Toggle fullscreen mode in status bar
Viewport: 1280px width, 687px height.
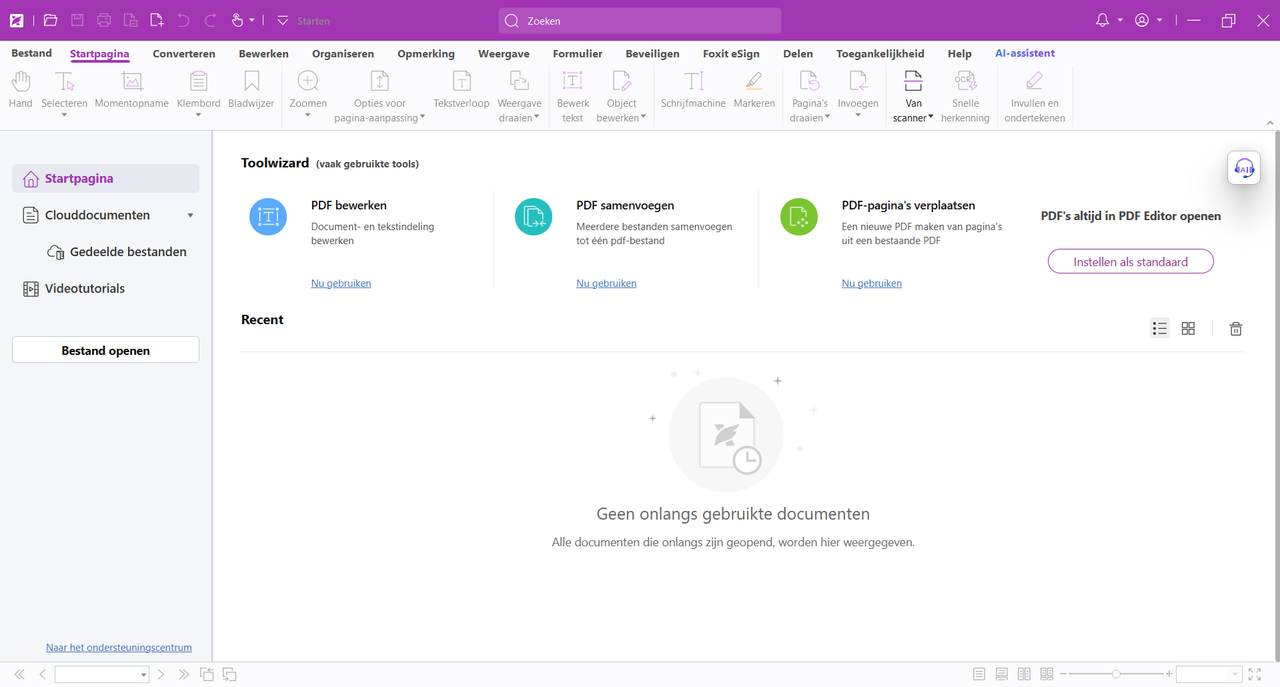tap(1255, 675)
